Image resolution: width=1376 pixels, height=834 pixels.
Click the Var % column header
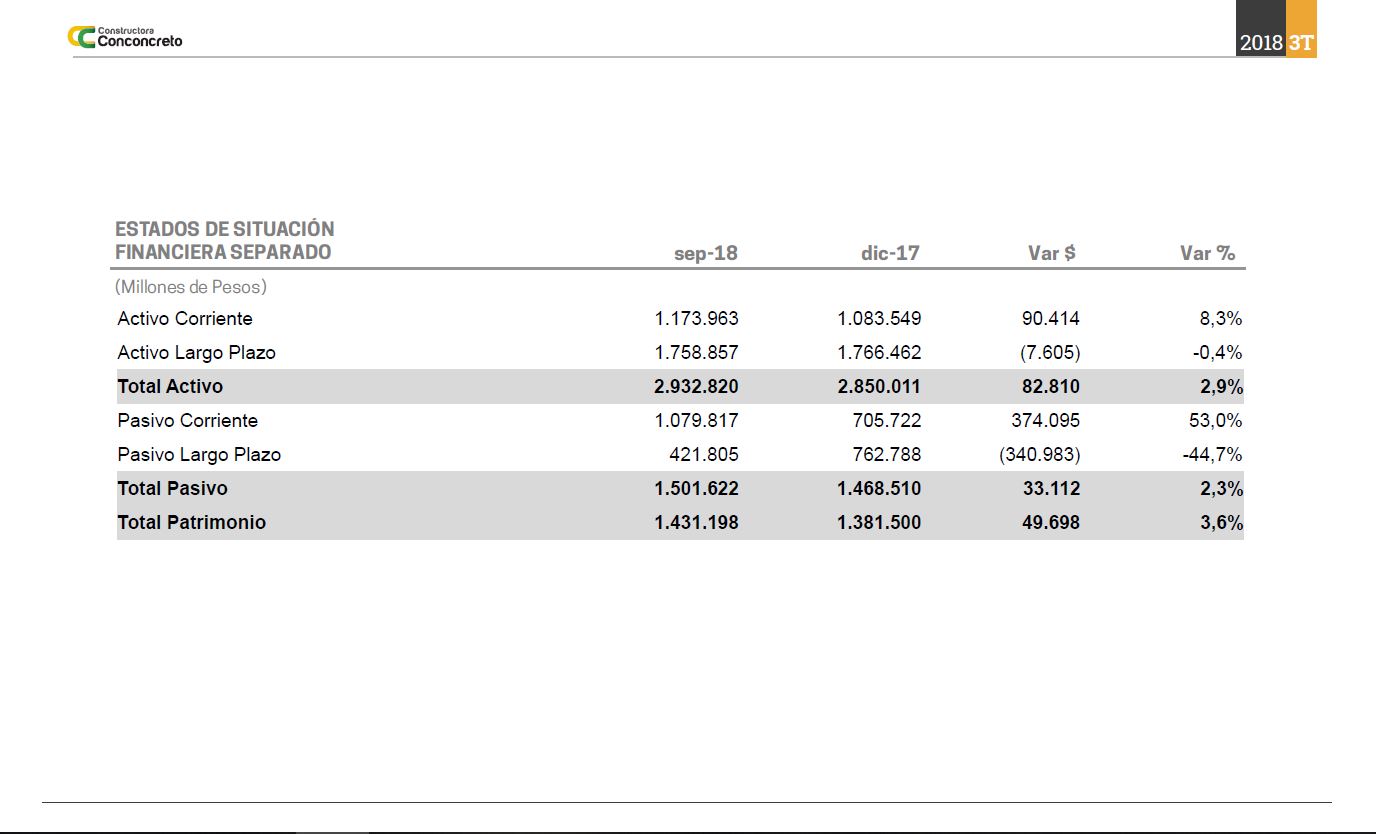(x=1208, y=253)
